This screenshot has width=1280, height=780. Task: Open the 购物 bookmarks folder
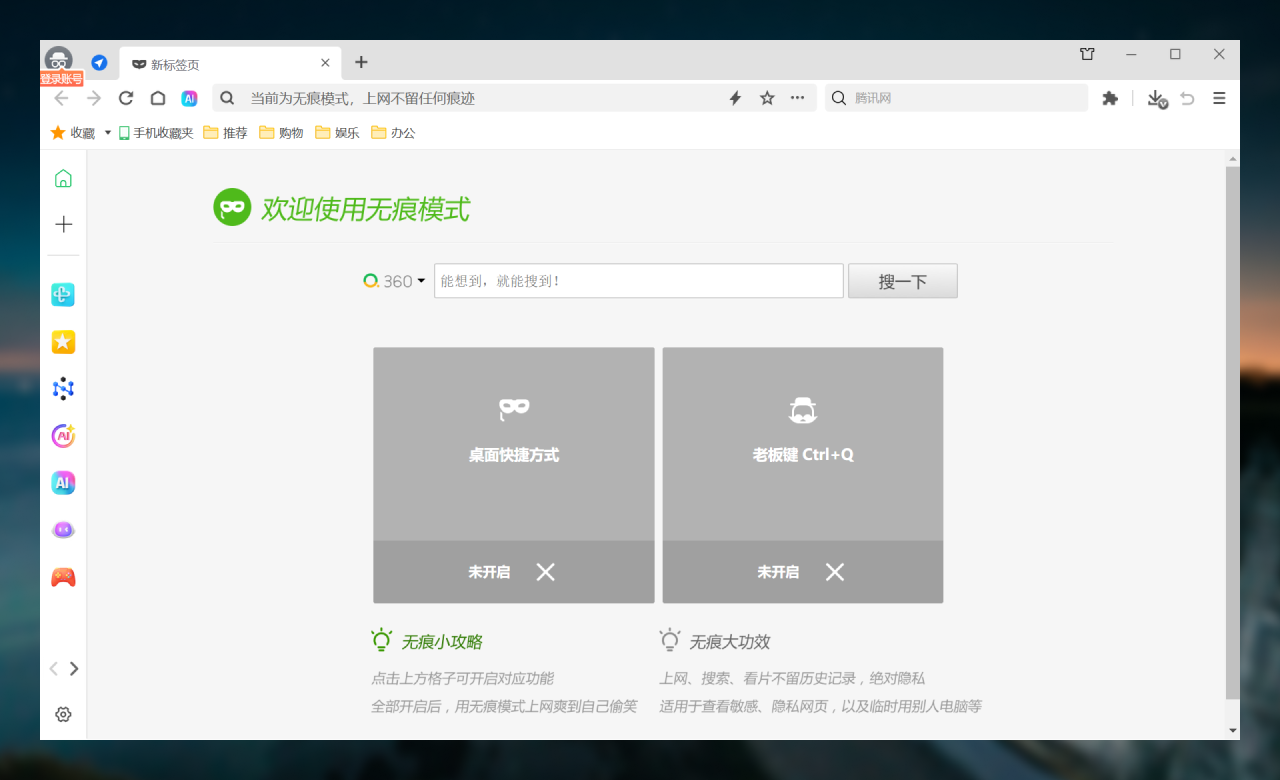coord(281,132)
